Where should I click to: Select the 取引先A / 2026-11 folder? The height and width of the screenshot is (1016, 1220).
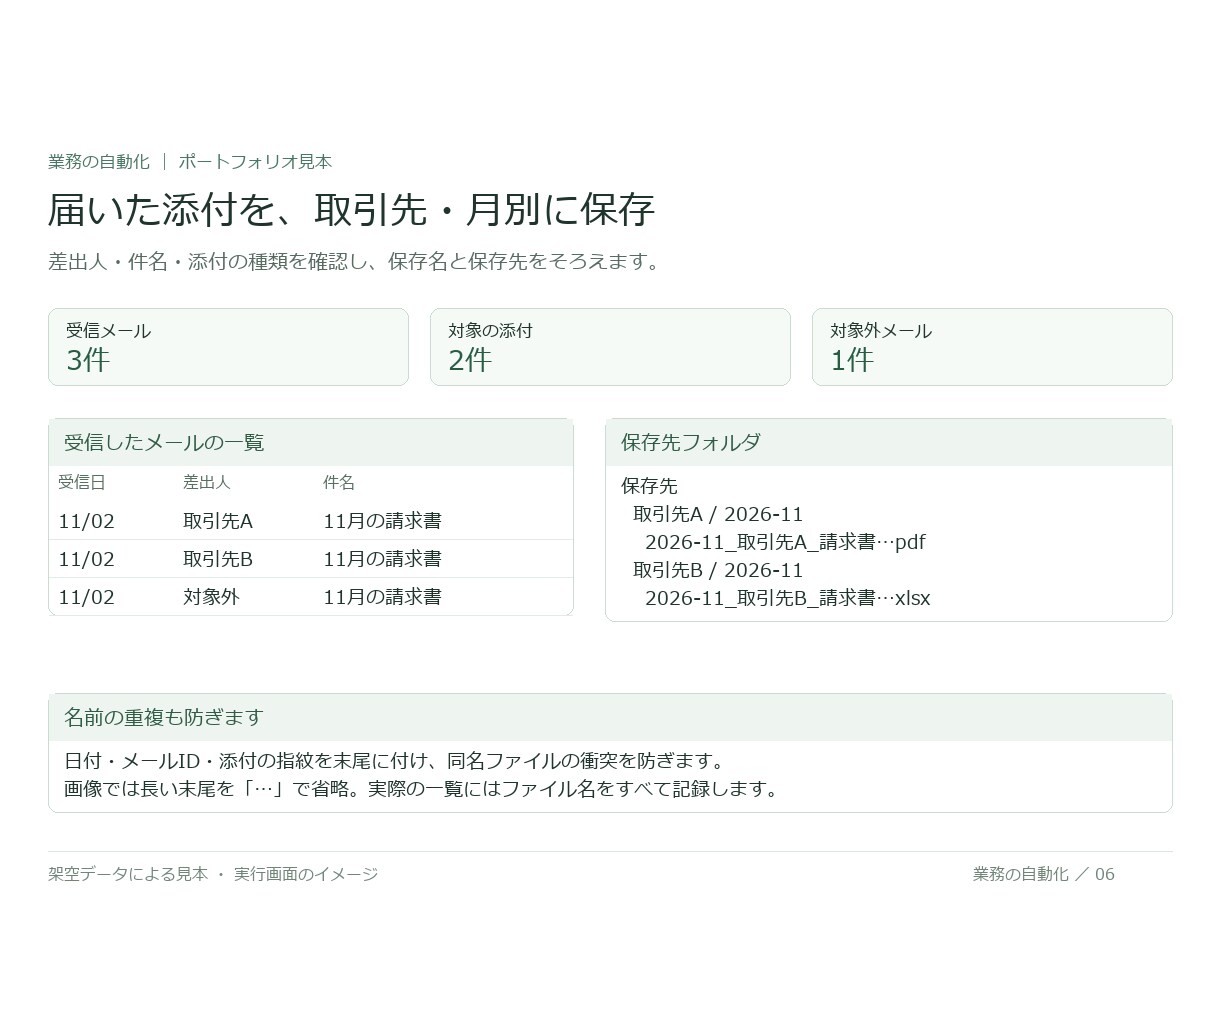pyautogui.click(x=718, y=514)
